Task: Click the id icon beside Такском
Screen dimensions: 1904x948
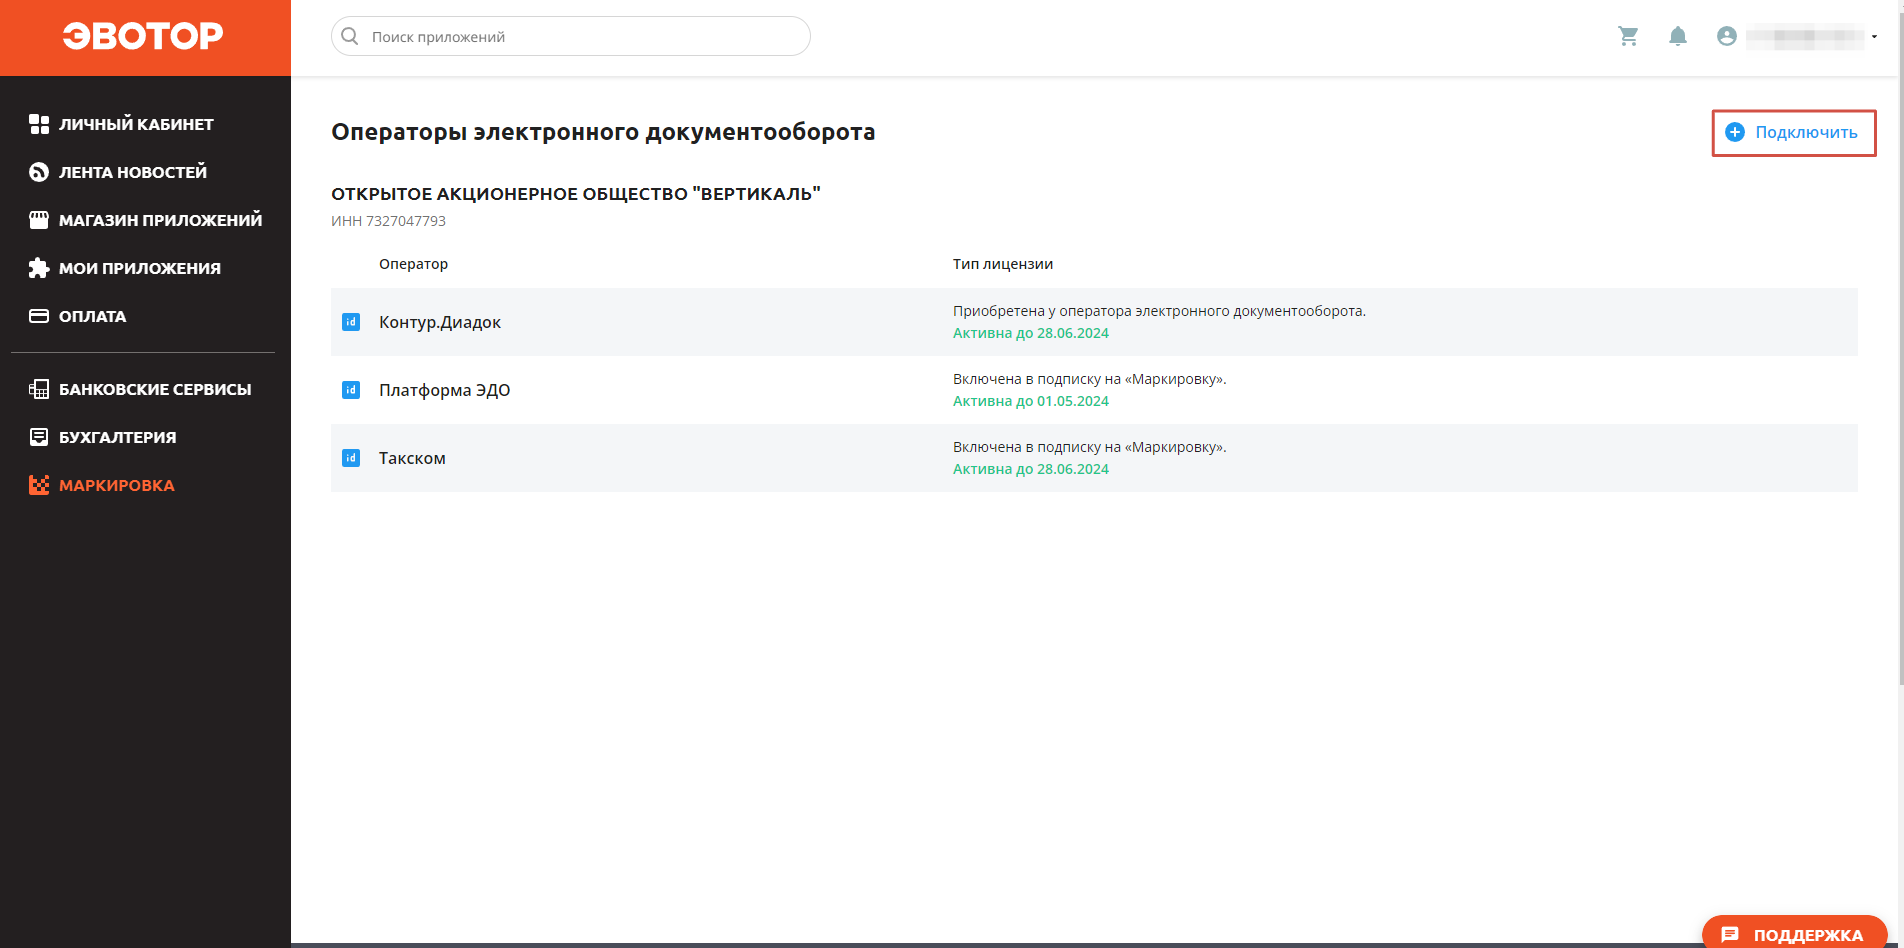Action: (351, 458)
